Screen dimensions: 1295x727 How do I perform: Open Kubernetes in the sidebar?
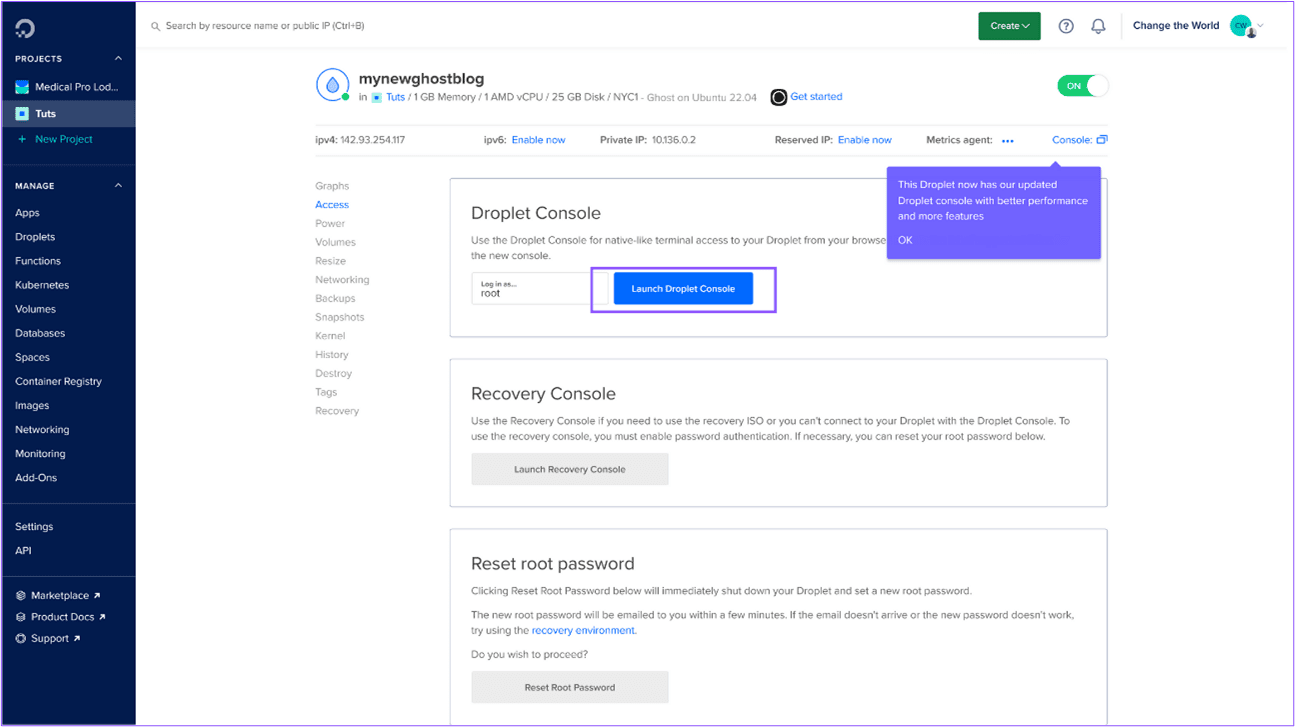point(42,285)
